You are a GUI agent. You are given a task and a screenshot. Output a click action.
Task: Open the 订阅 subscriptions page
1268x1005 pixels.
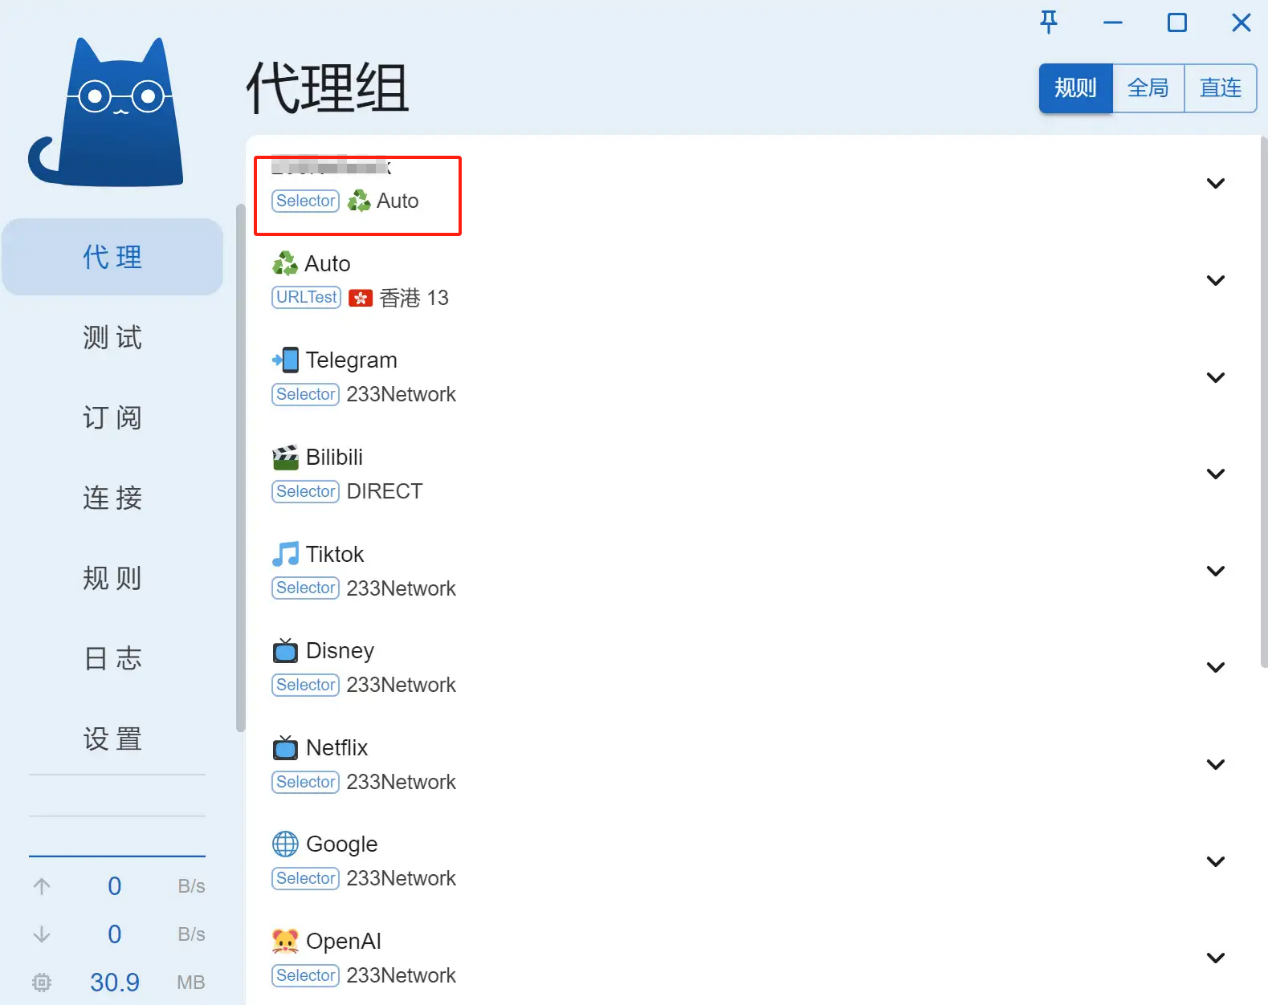click(x=112, y=417)
